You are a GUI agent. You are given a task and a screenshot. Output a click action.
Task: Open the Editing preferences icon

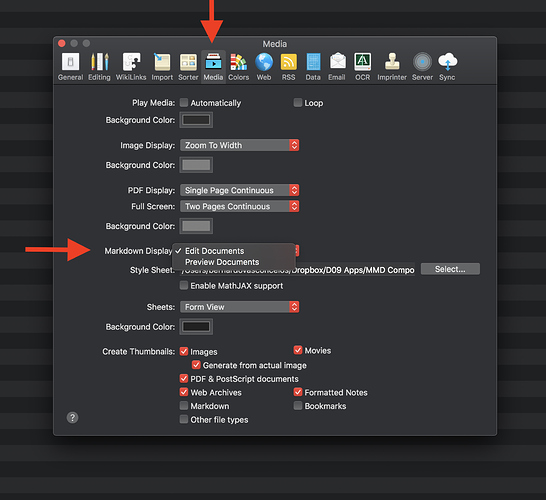point(99,67)
